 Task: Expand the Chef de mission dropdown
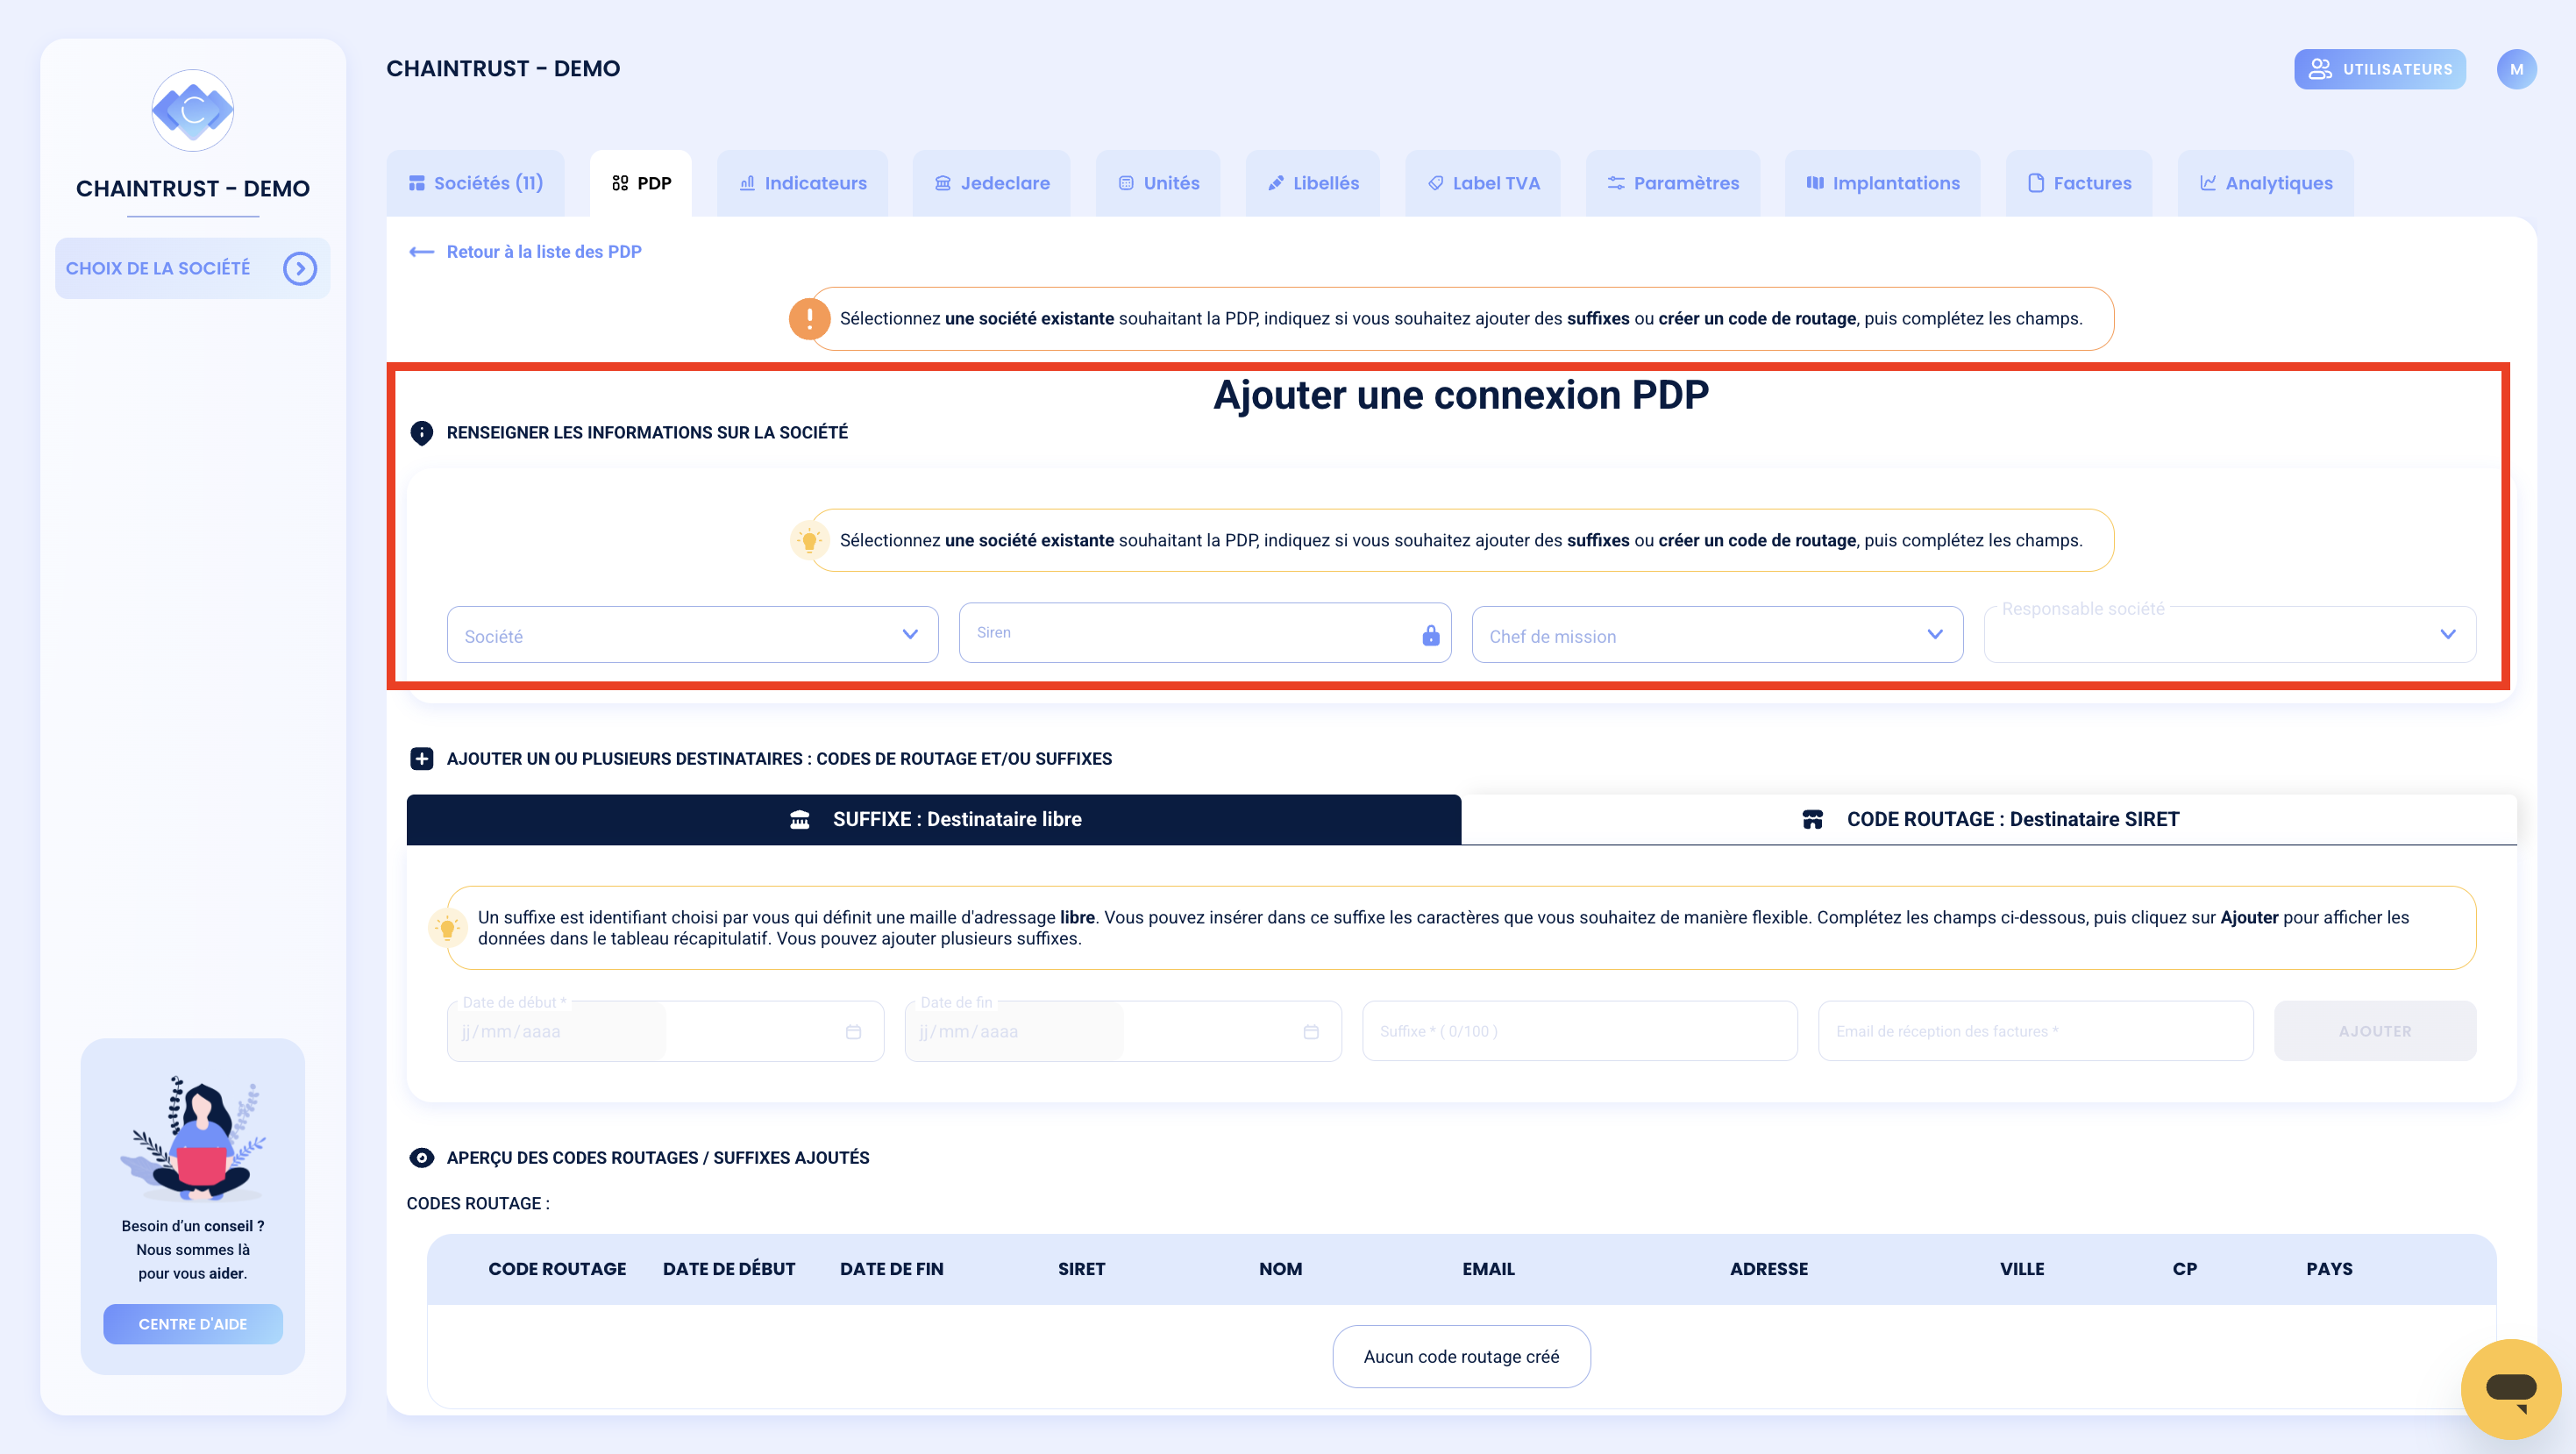coord(1717,634)
